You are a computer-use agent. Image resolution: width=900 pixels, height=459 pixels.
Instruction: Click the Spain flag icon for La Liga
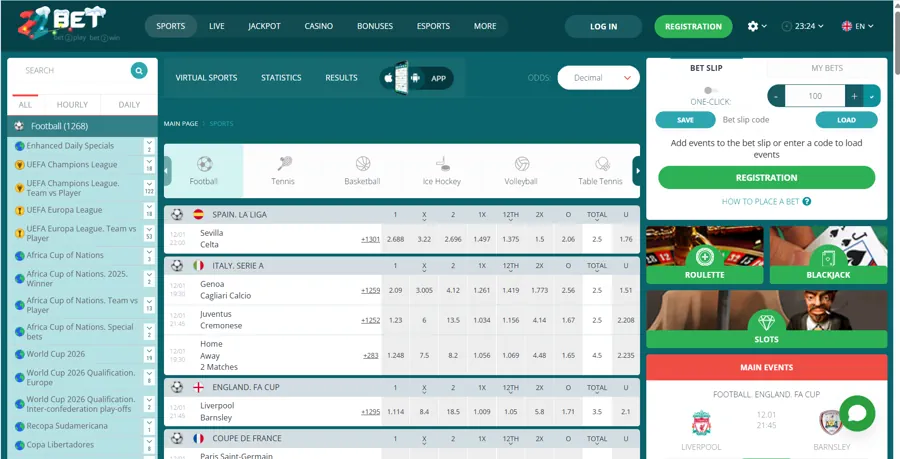pos(199,215)
